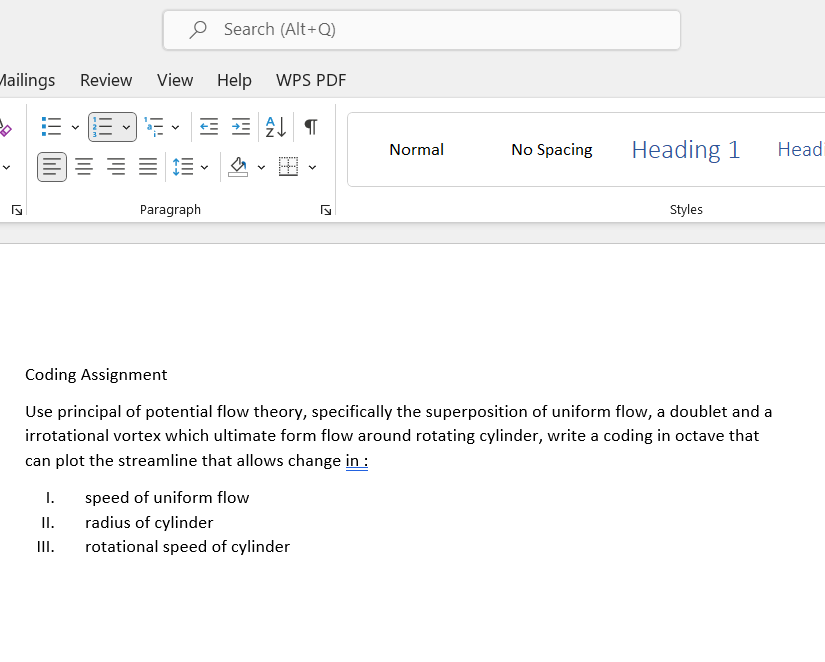
Task: Apply the Normal style
Action: point(416,149)
